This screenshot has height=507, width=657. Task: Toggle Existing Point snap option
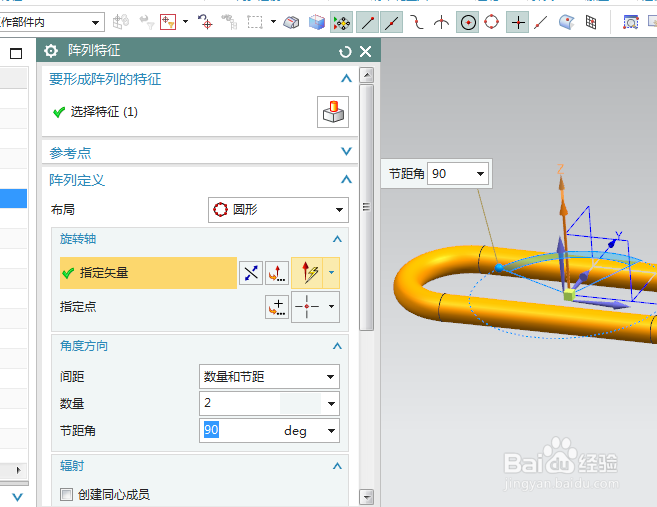click(x=518, y=23)
